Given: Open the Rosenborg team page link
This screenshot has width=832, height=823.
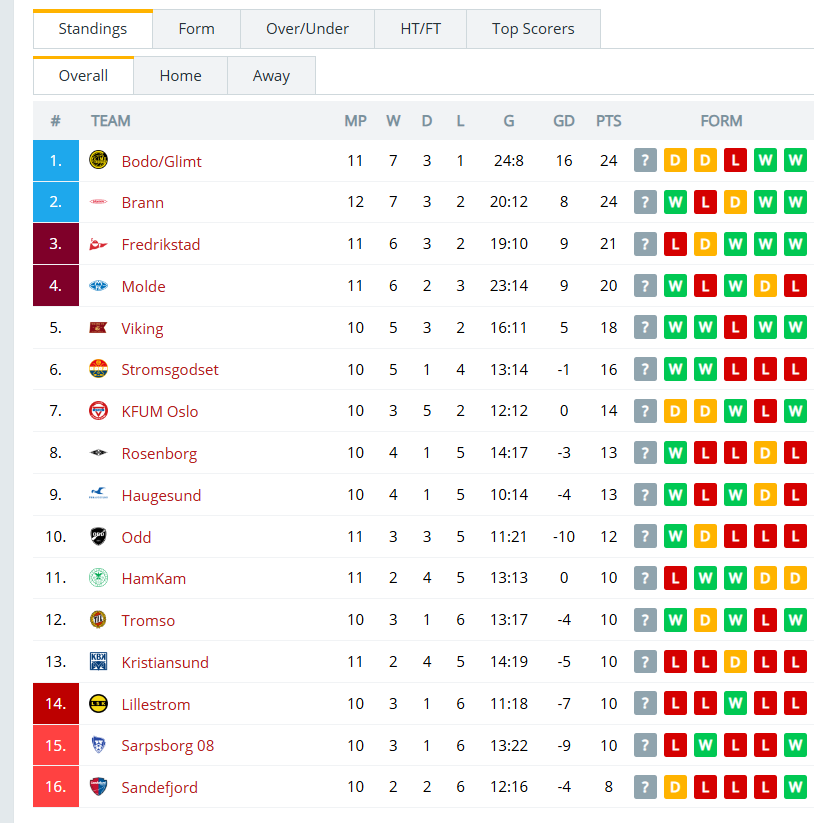Looking at the screenshot, I should [x=159, y=454].
